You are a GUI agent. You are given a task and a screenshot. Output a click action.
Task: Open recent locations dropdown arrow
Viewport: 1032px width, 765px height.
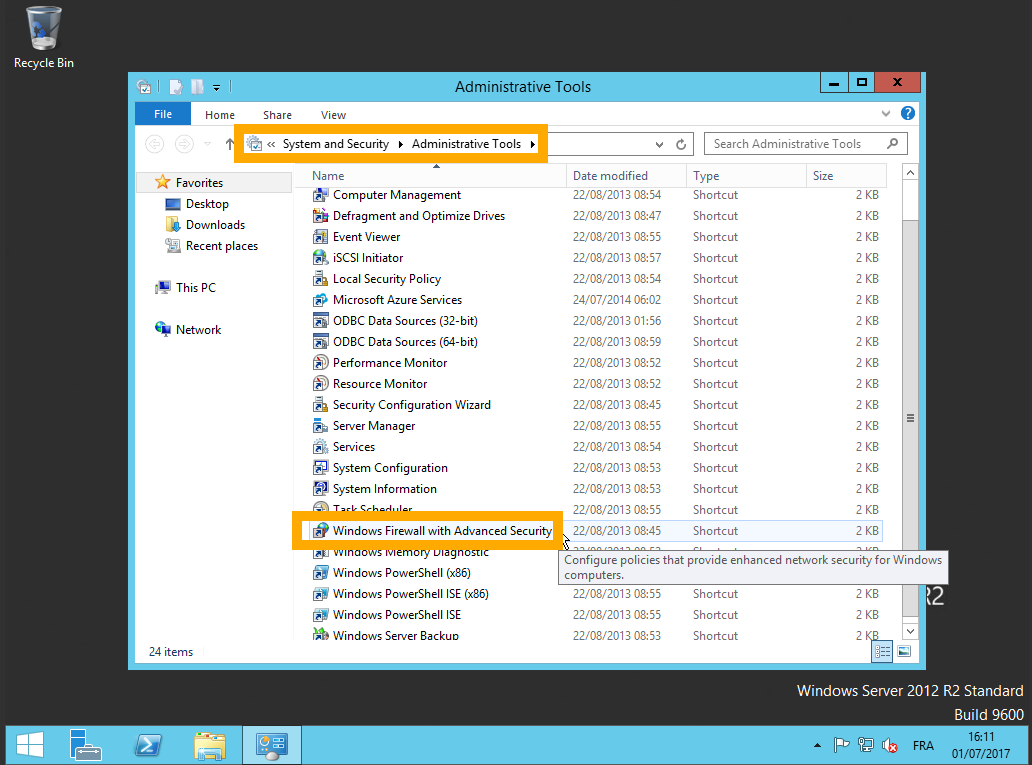click(x=207, y=144)
